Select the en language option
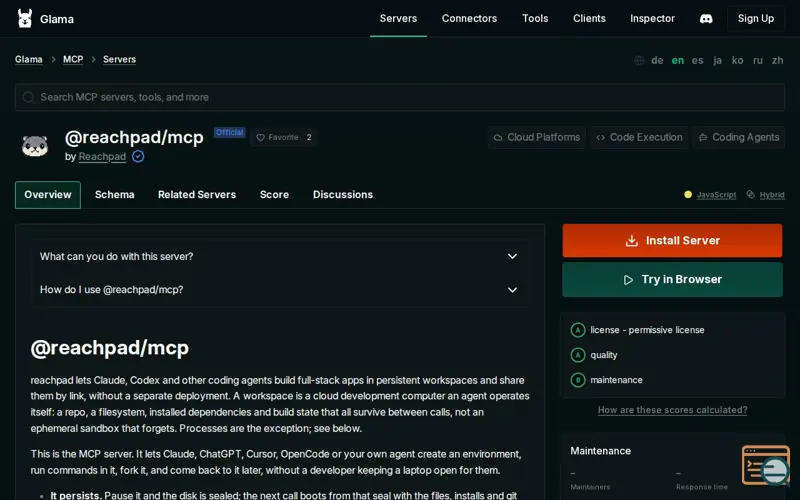This screenshot has width=800, height=500. point(678,60)
